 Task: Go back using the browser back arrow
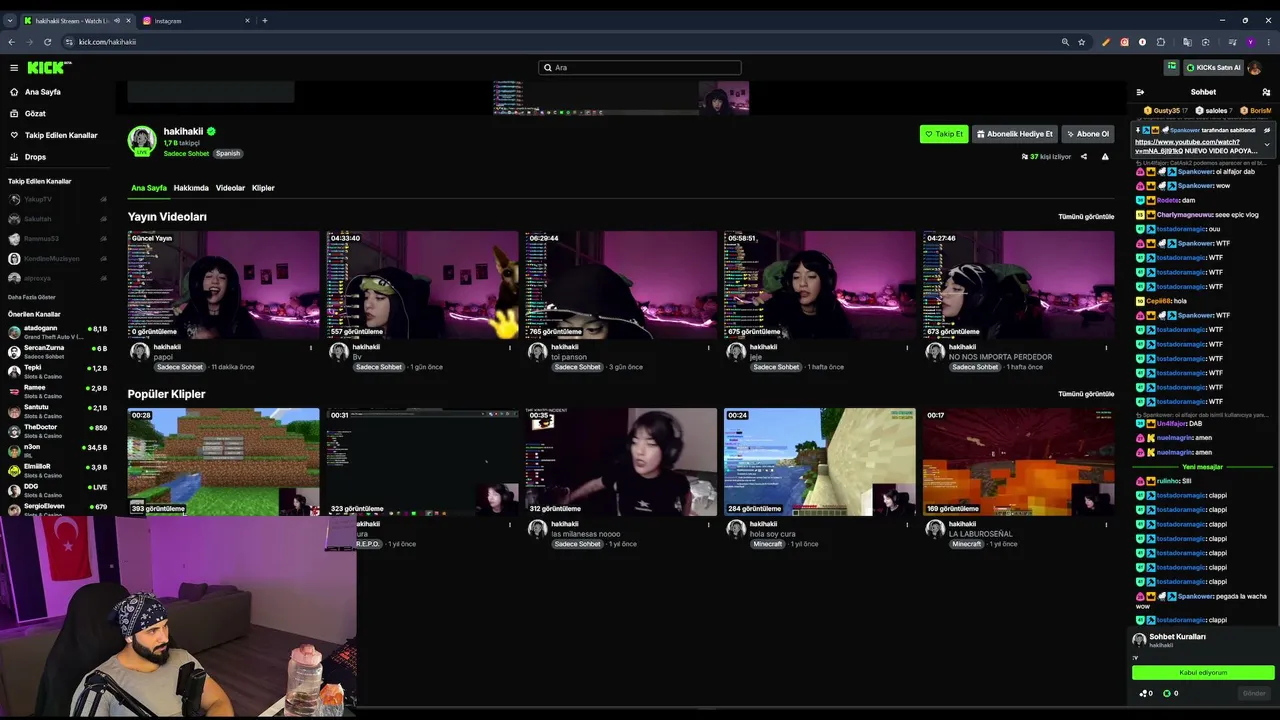(x=11, y=42)
